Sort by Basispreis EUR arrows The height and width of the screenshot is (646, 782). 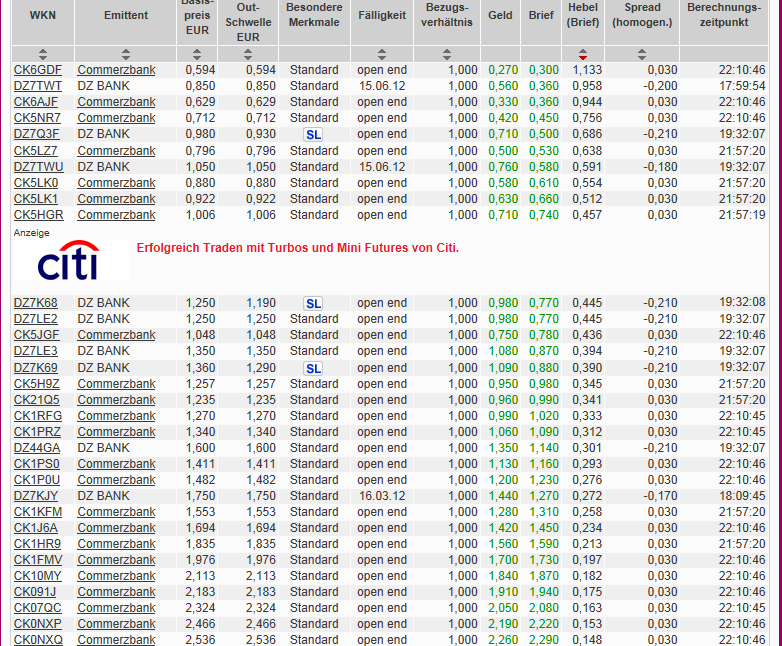[x=197, y=54]
